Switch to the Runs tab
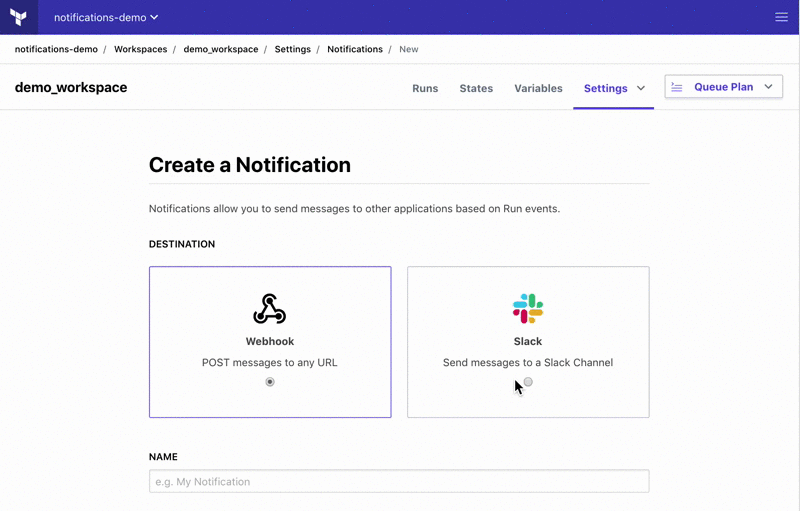 (425, 88)
